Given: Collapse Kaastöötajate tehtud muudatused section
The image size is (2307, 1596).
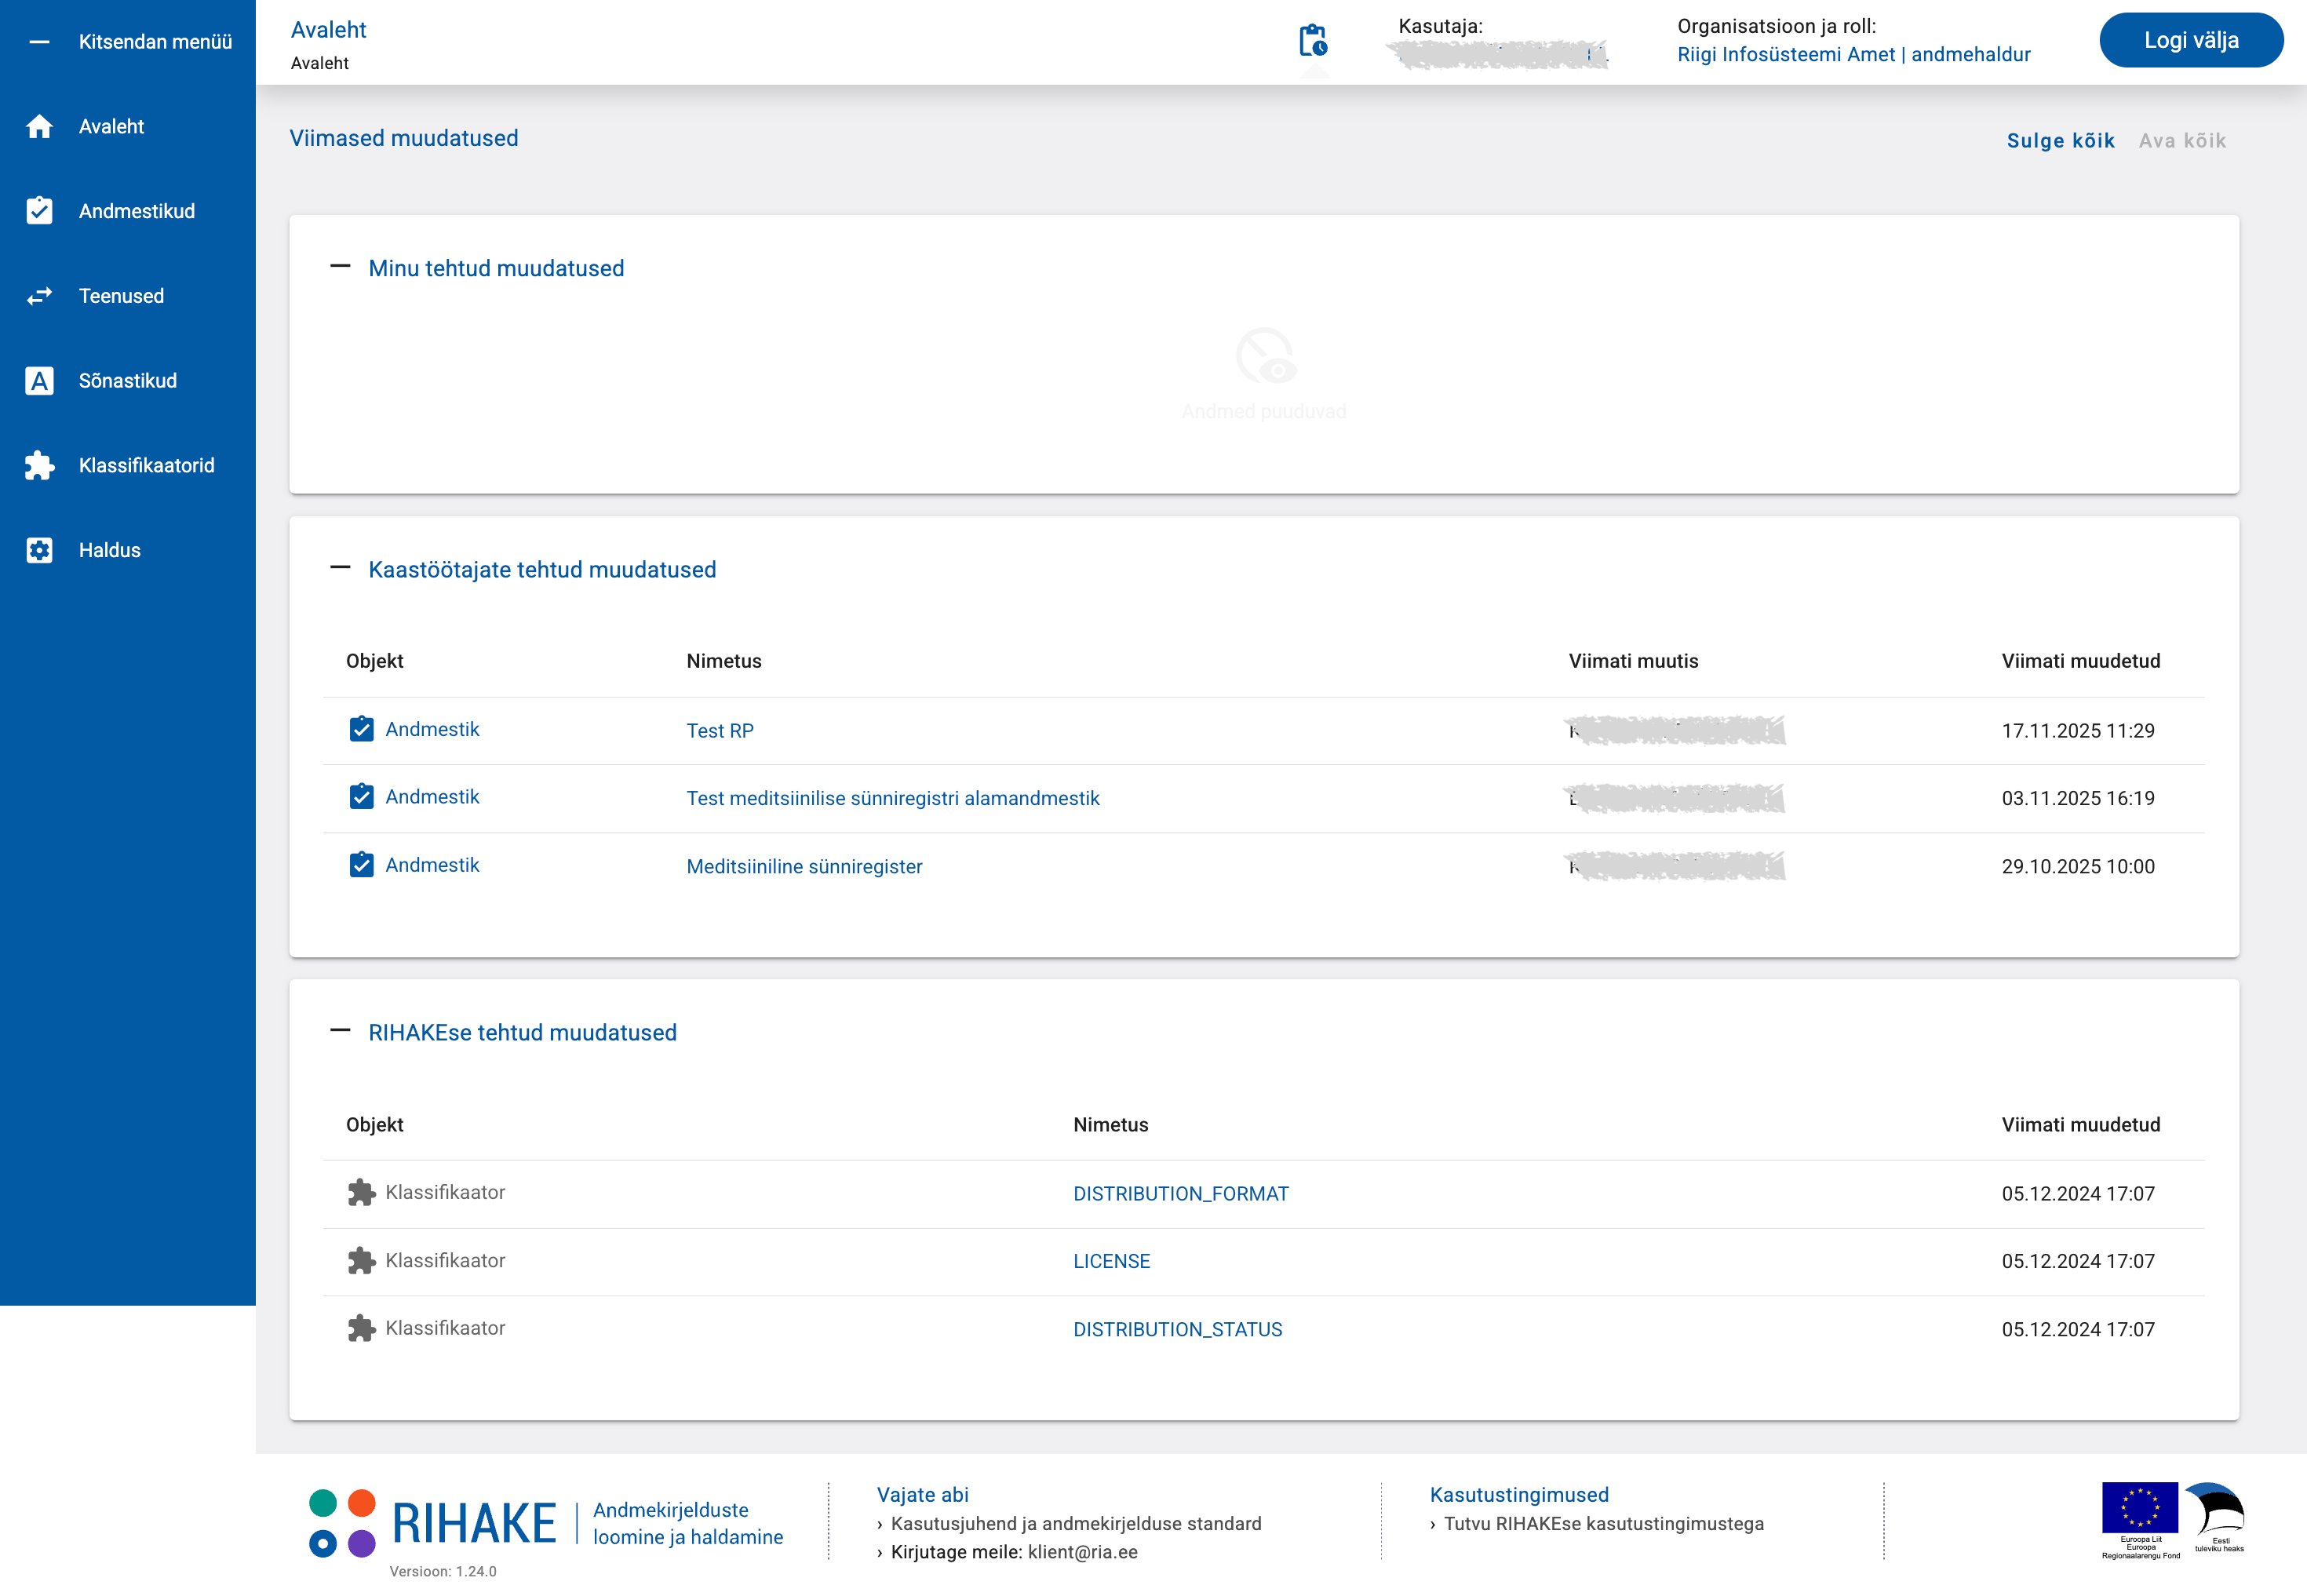Looking at the screenshot, I should pos(340,568).
